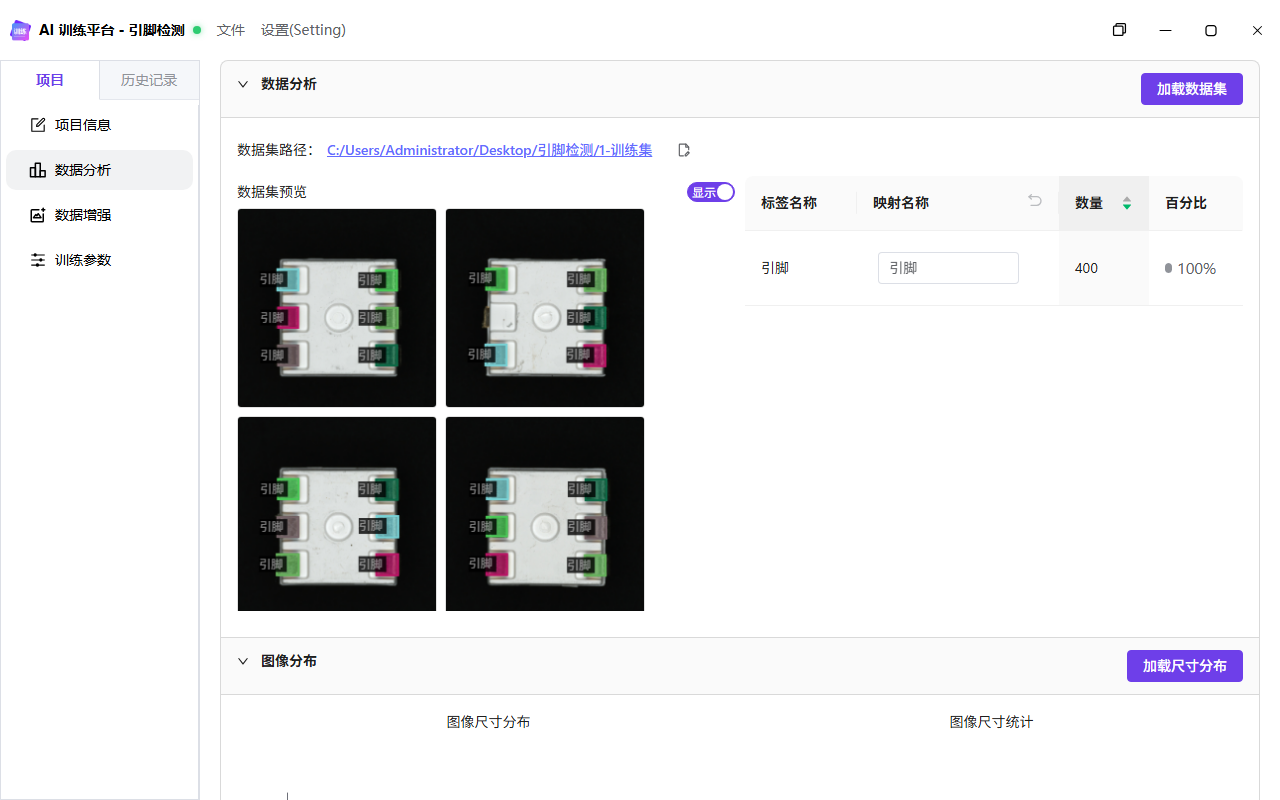The width and height of the screenshot is (1280, 800).
Task: Click the 引脚 mapping name input field
Action: tap(948, 268)
